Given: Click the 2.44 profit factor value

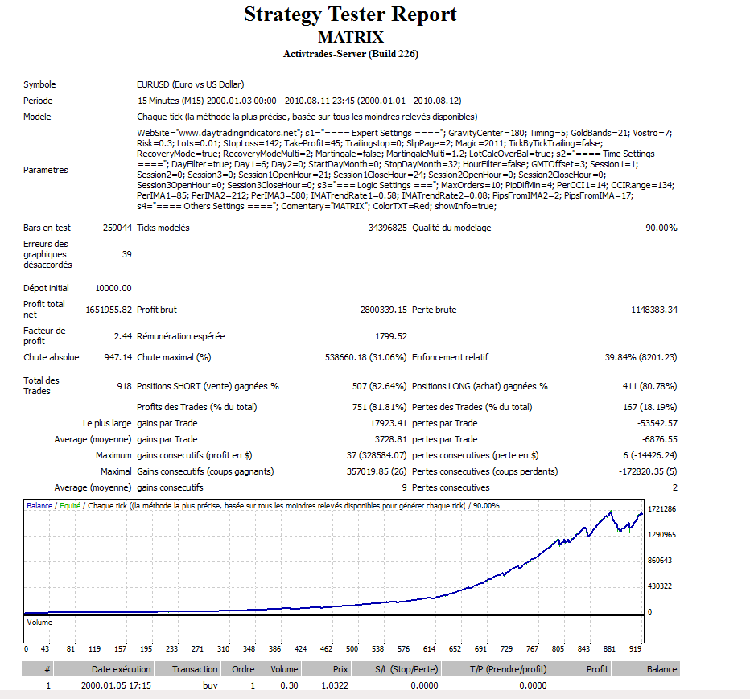Looking at the screenshot, I should [x=122, y=336].
